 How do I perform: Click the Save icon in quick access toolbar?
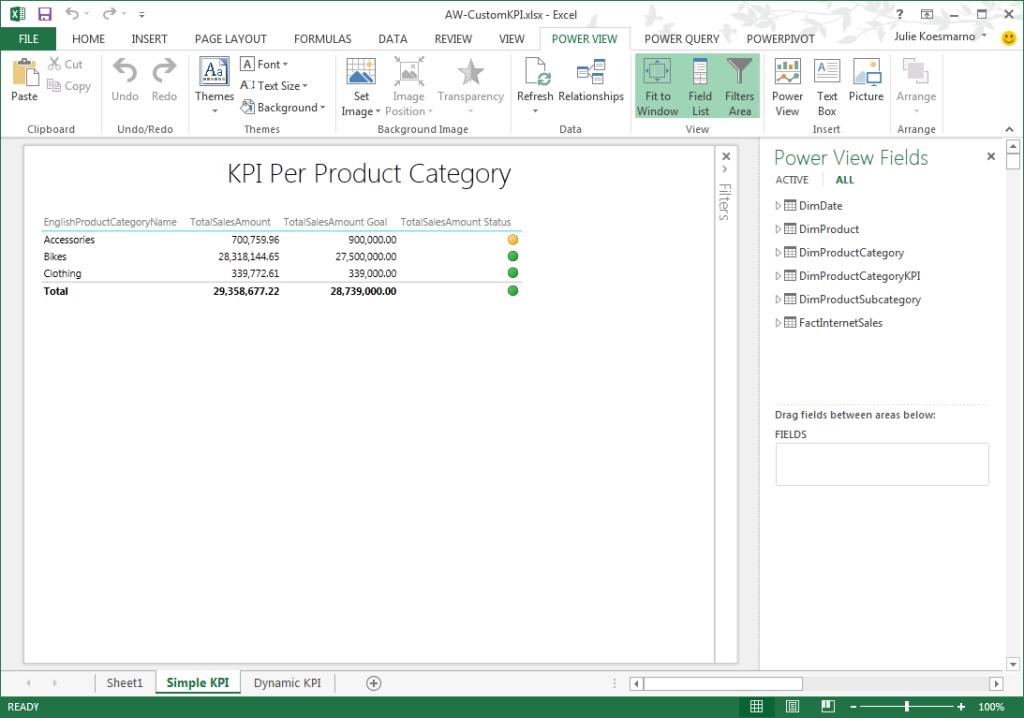click(x=44, y=14)
